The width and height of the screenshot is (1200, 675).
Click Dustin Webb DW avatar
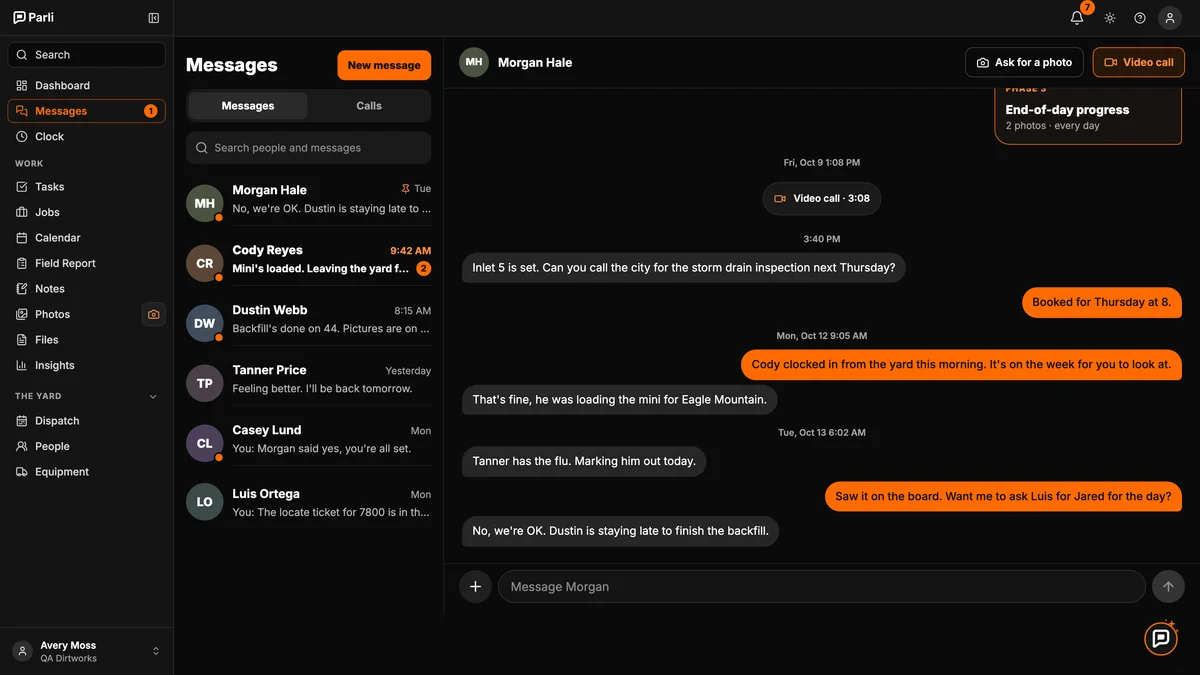(x=204, y=323)
